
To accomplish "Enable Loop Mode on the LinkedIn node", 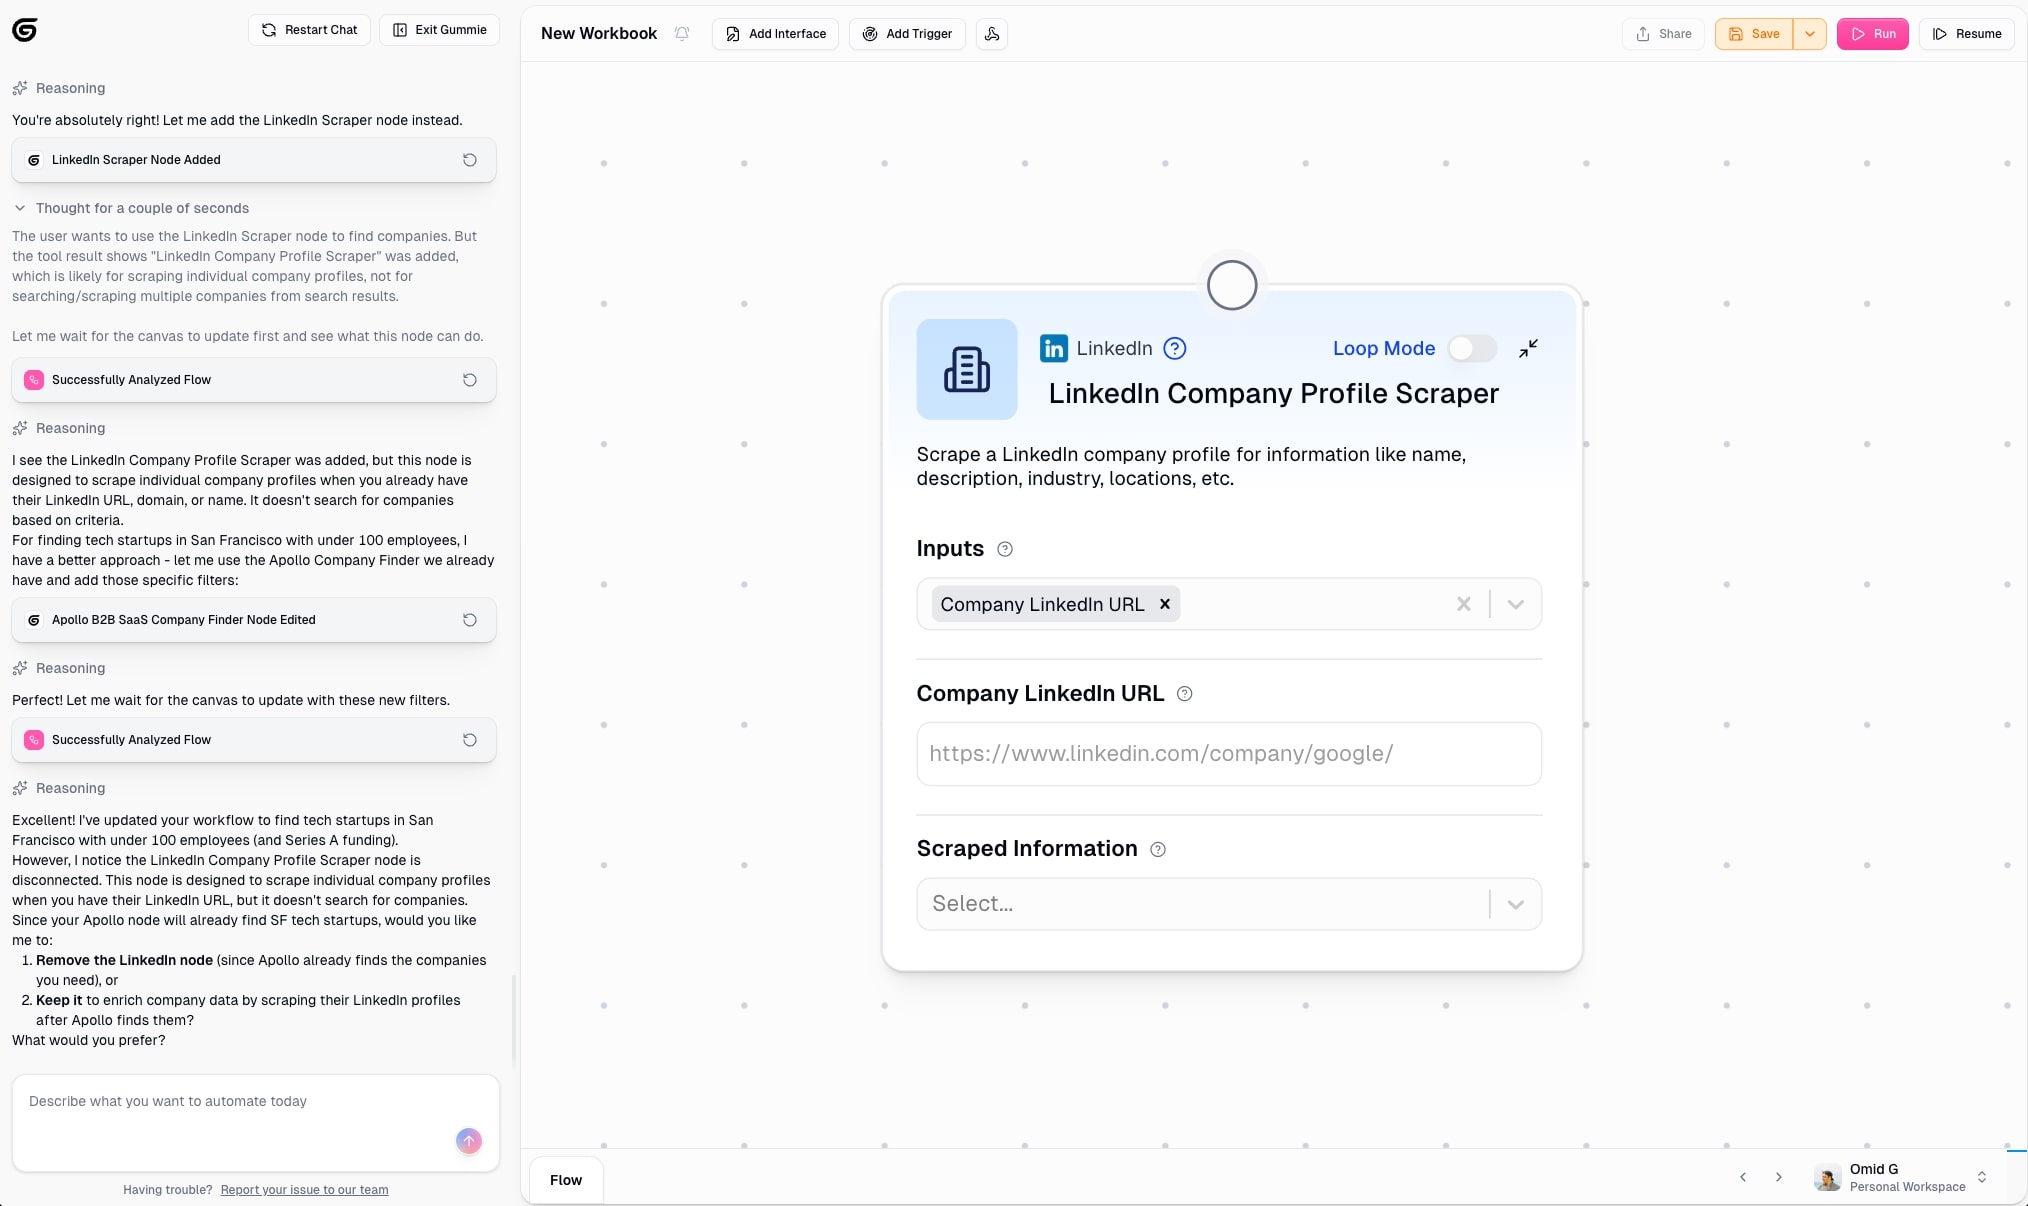I will tap(1471, 348).
